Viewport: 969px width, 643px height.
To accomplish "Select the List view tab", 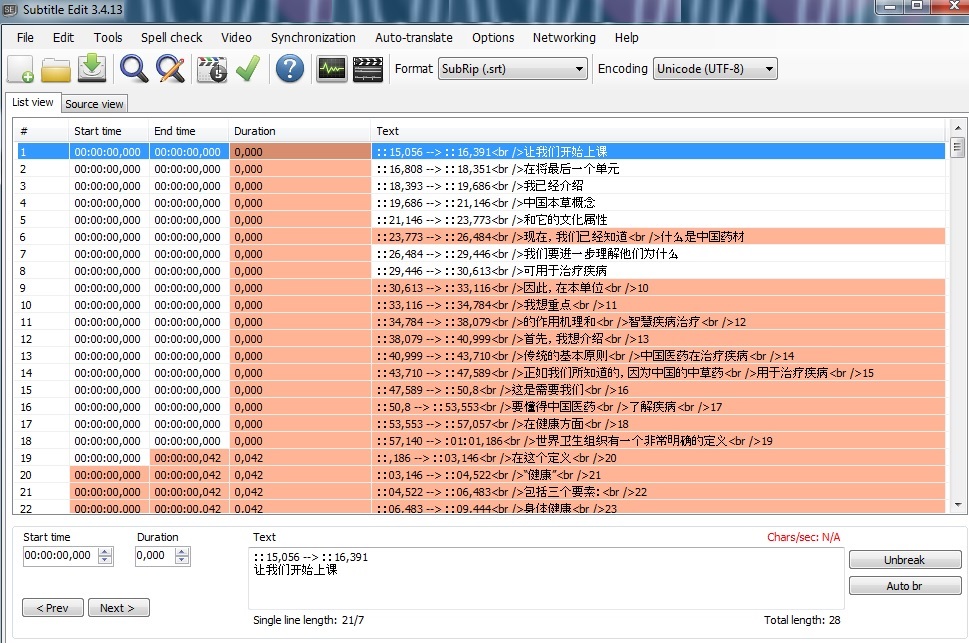I will [x=33, y=103].
